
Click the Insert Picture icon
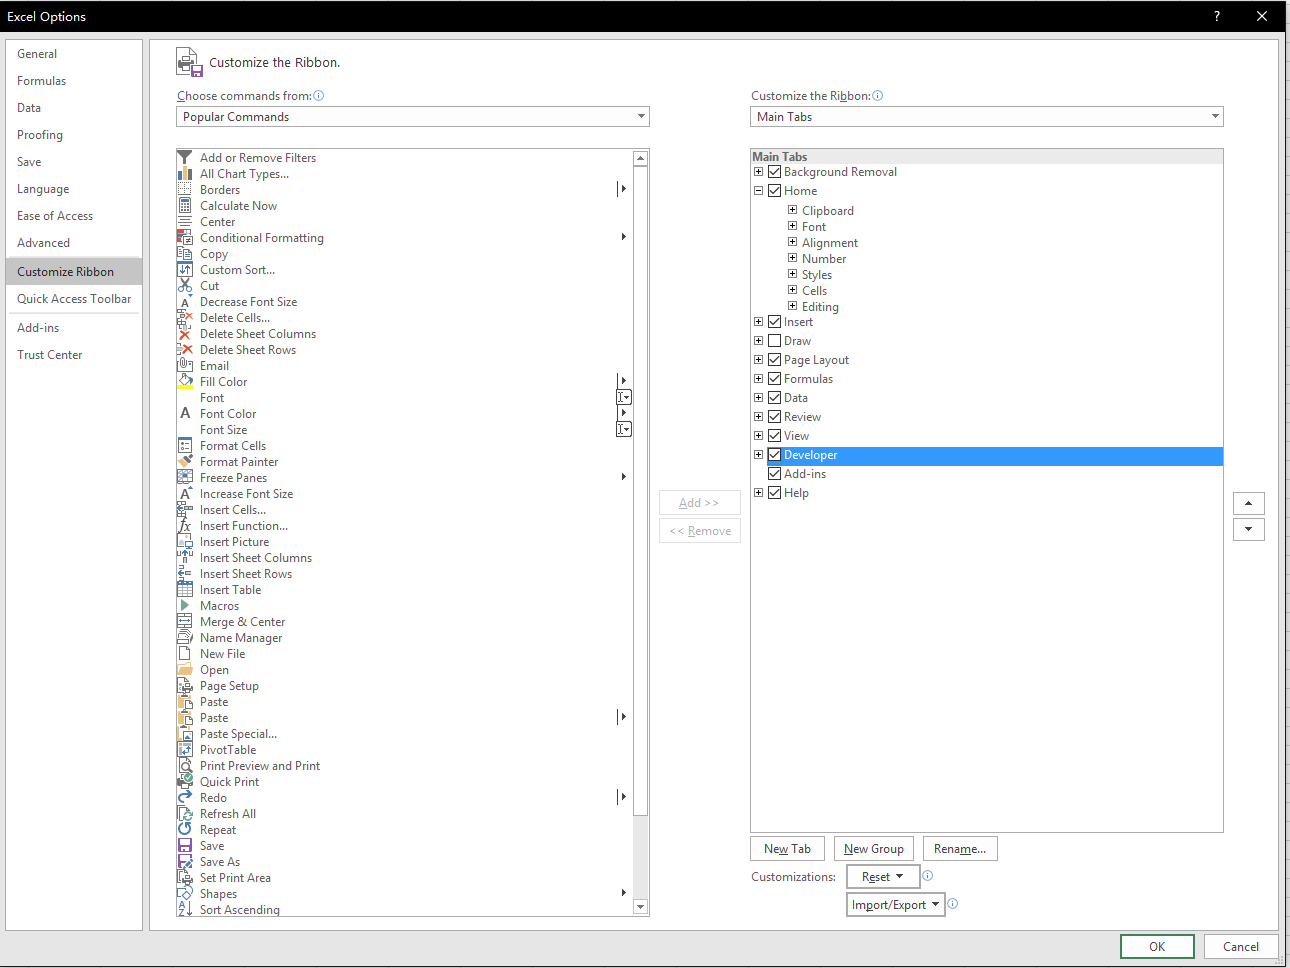coord(185,542)
